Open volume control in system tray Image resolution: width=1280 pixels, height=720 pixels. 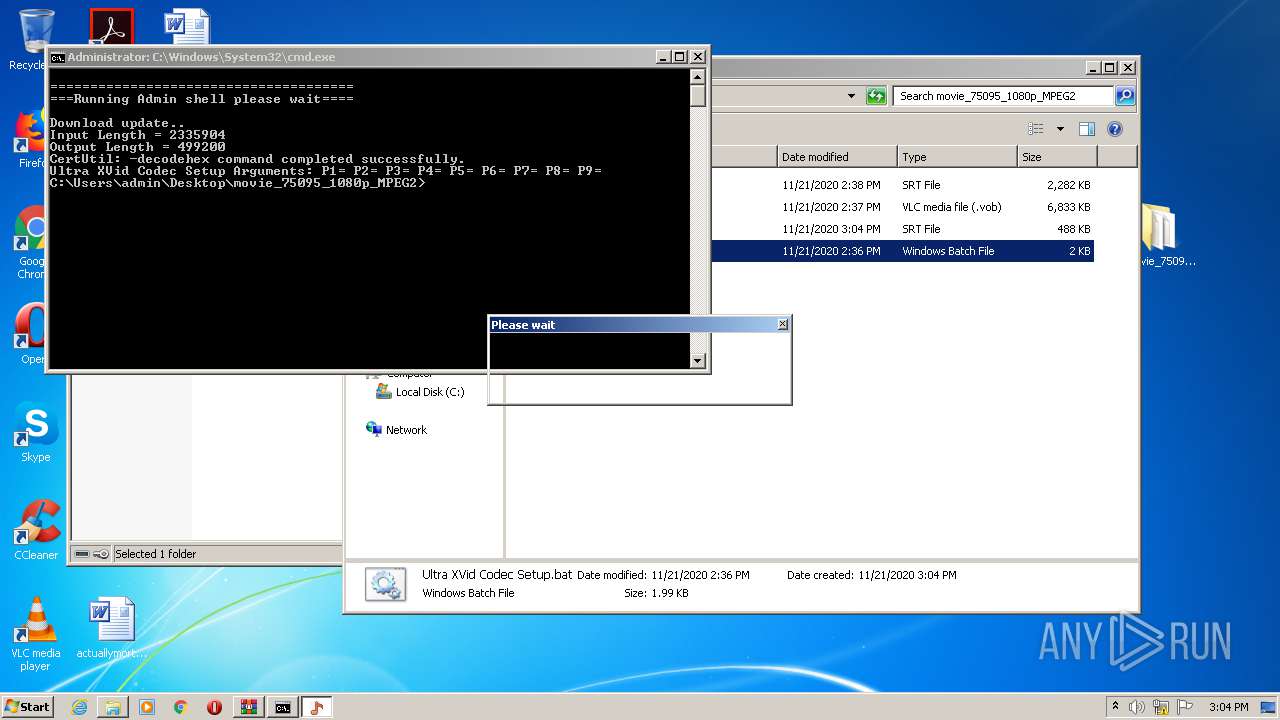point(1137,707)
